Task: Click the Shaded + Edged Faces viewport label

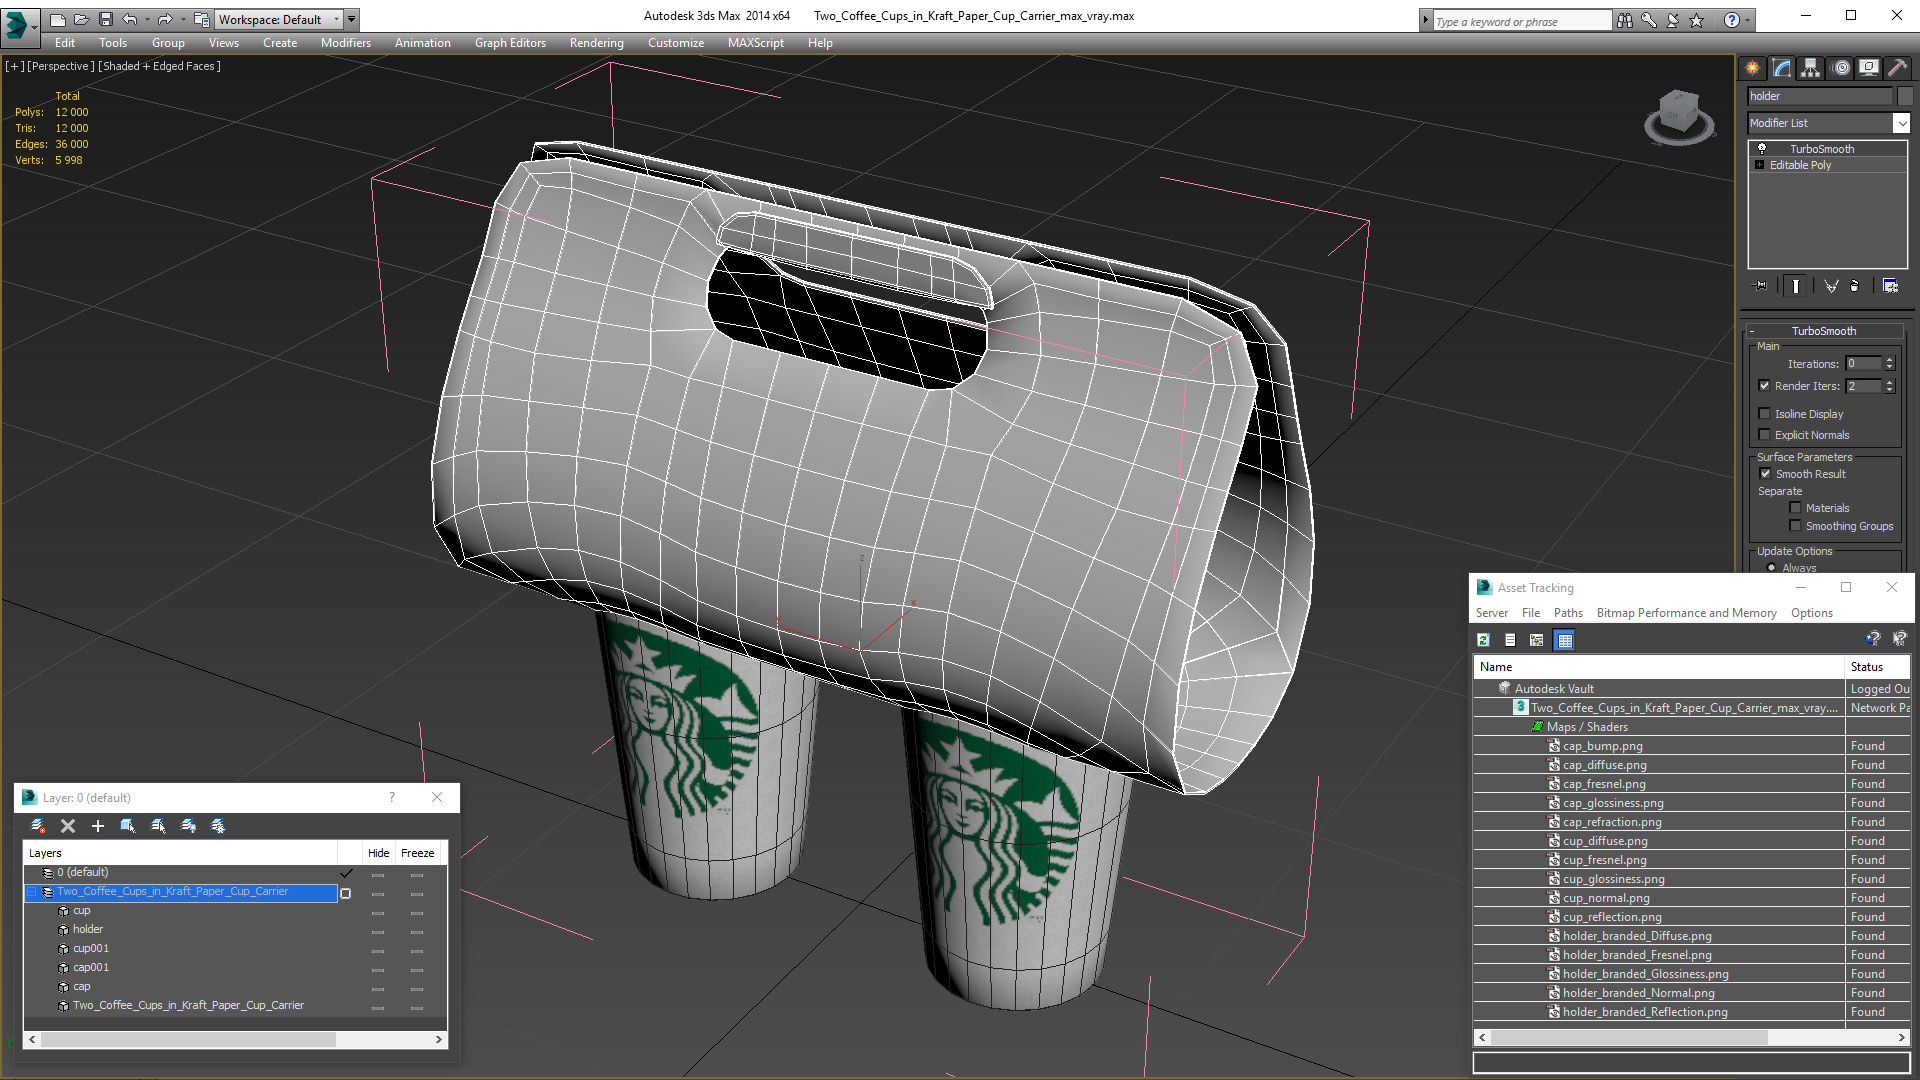Action: pyautogui.click(x=160, y=66)
